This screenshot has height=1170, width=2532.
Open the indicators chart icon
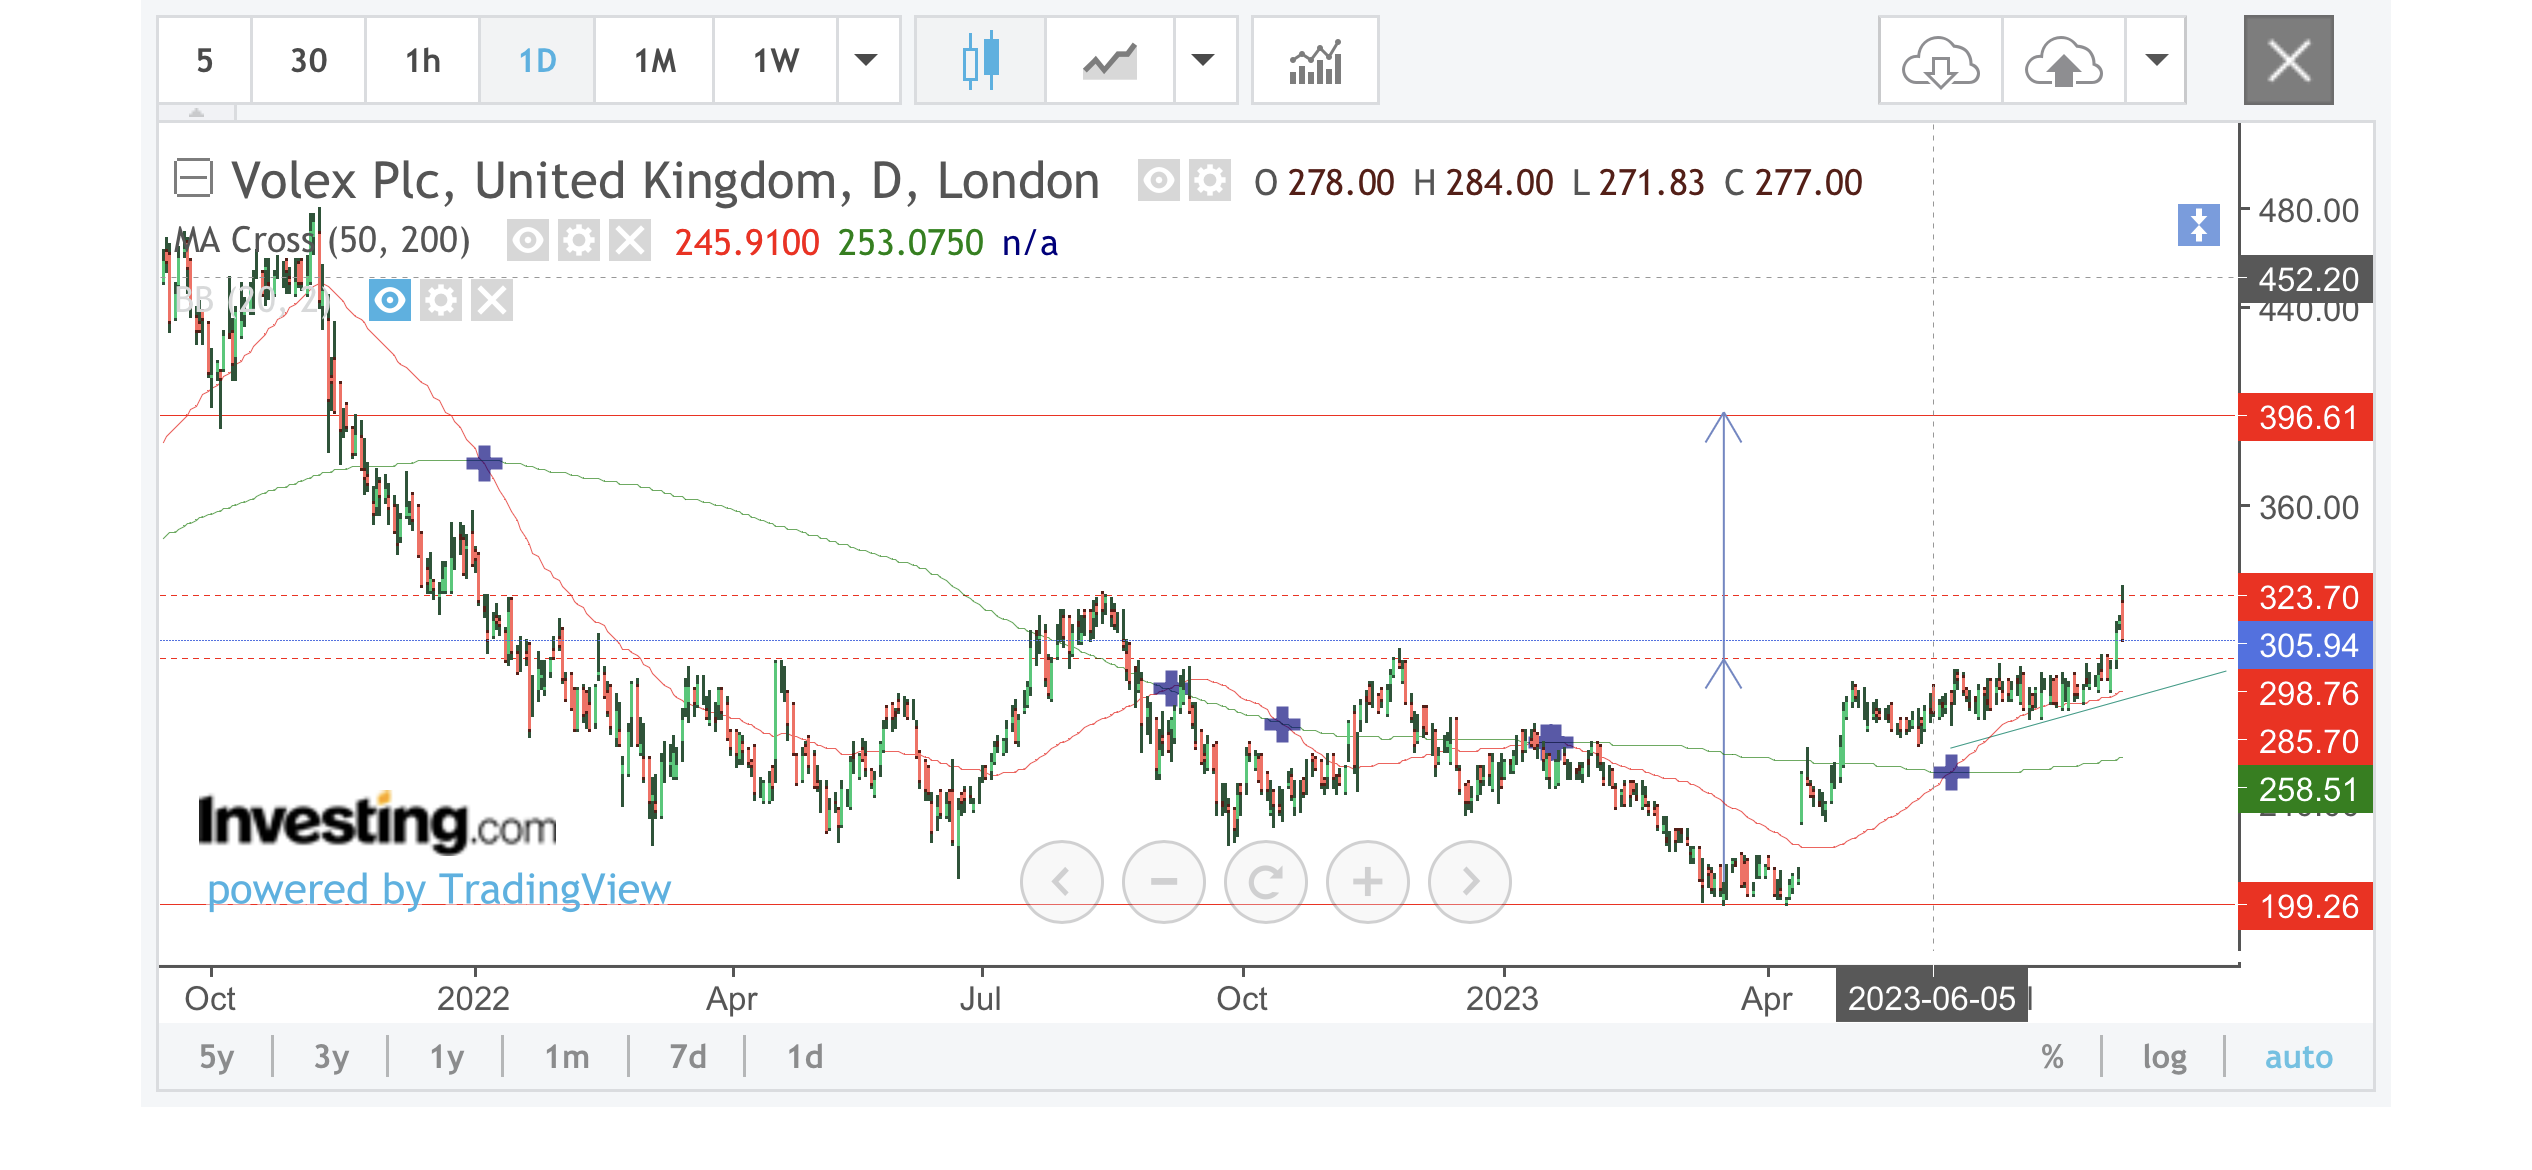[1315, 60]
